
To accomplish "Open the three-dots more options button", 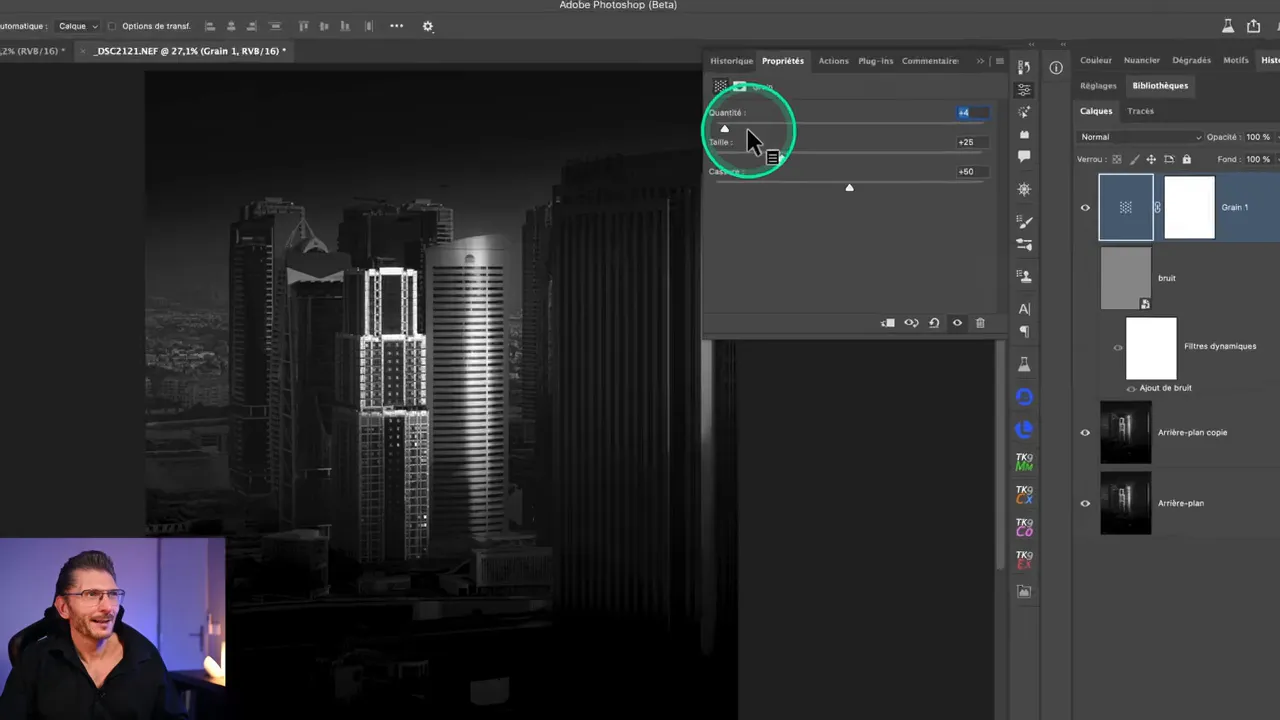I will pos(397,26).
